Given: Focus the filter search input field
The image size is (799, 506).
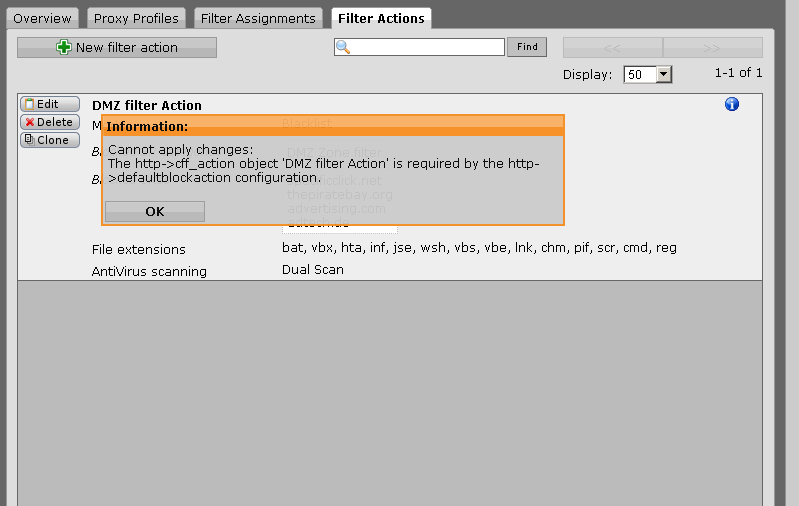Looking at the screenshot, I should tap(419, 47).
